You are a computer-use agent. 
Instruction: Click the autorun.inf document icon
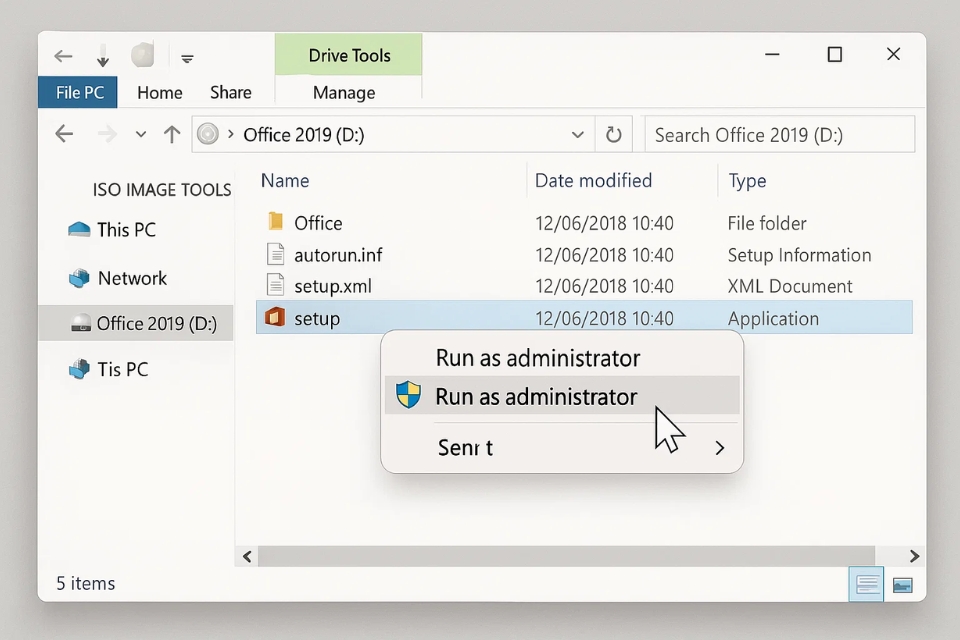click(276, 254)
